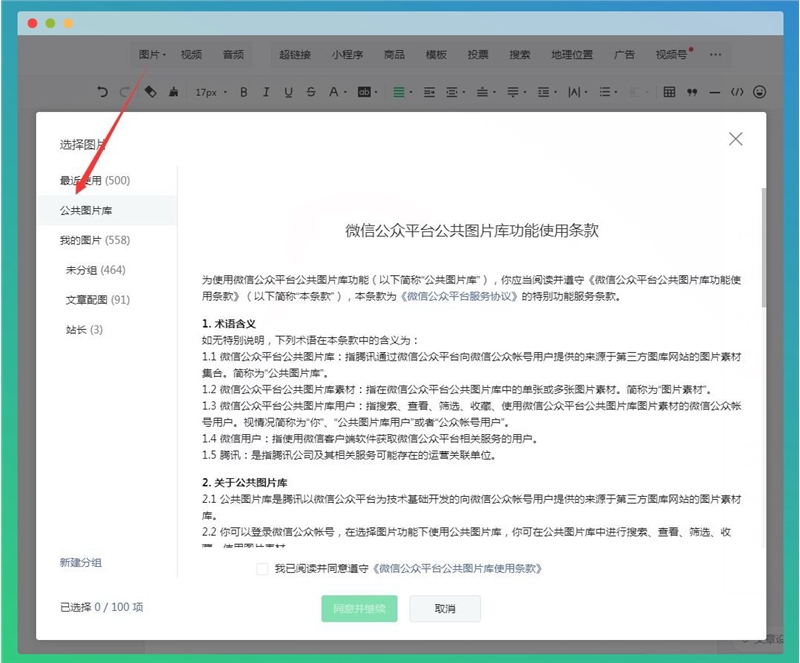Toggle italic formatting with the I icon
800x663 pixels.
[266, 92]
